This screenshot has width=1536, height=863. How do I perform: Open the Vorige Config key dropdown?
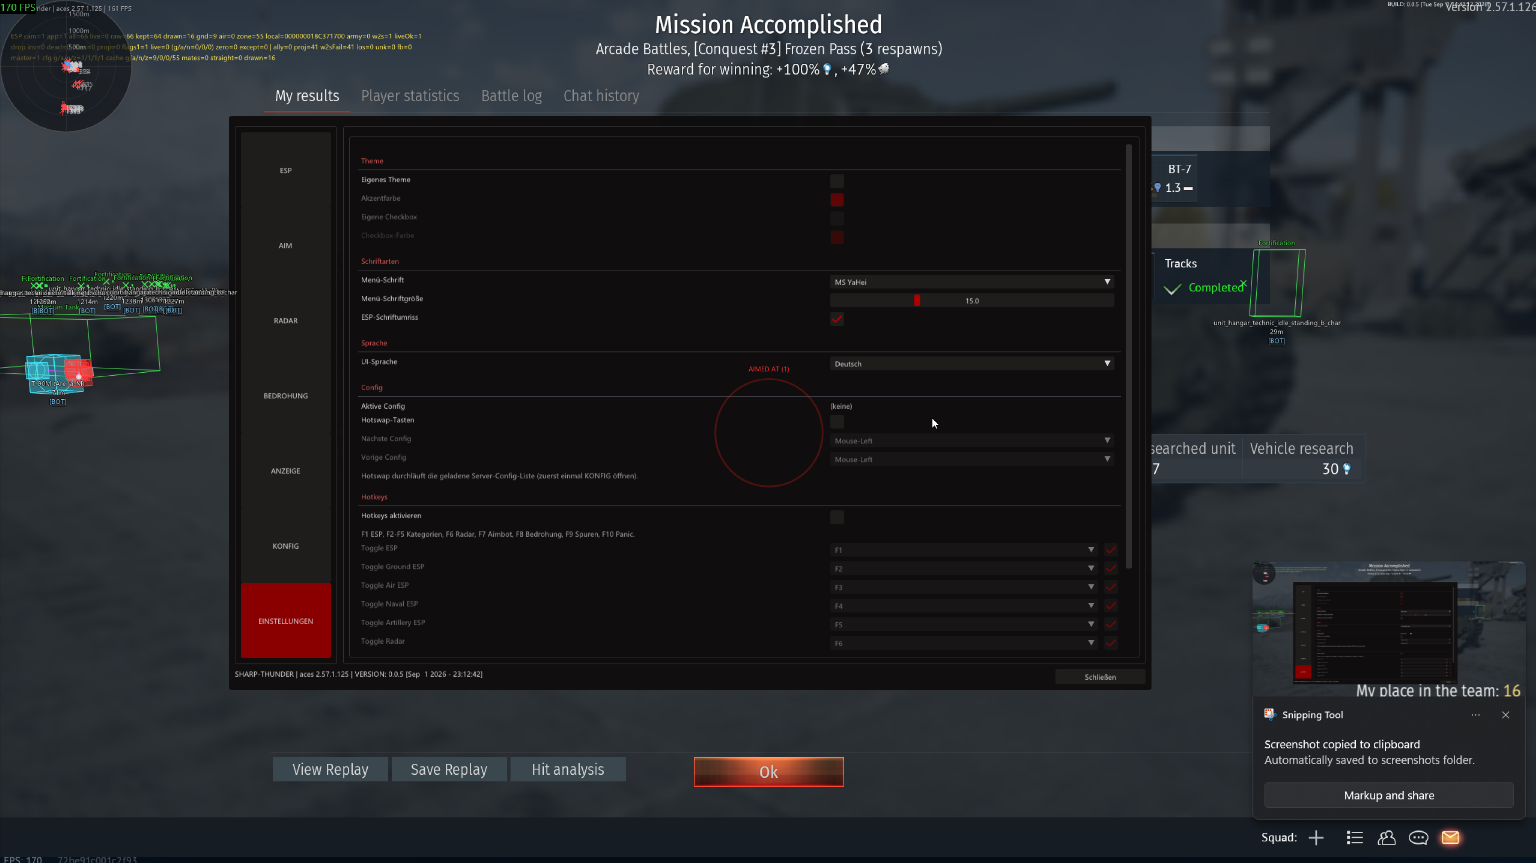point(972,459)
